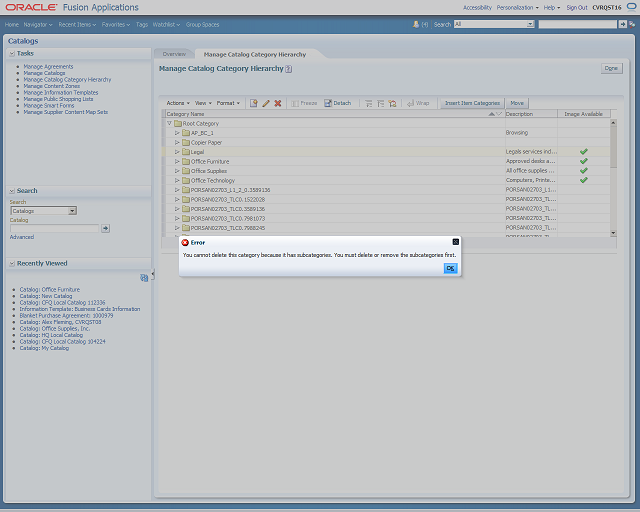
Task: Click the Legal folder icon
Action: coord(186,152)
